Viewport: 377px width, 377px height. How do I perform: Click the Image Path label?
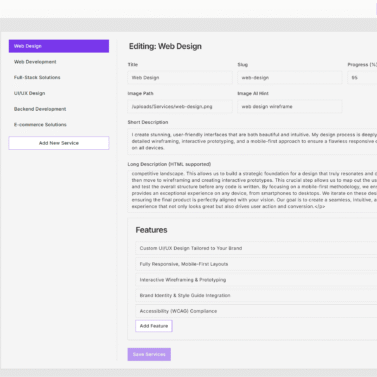coord(140,93)
